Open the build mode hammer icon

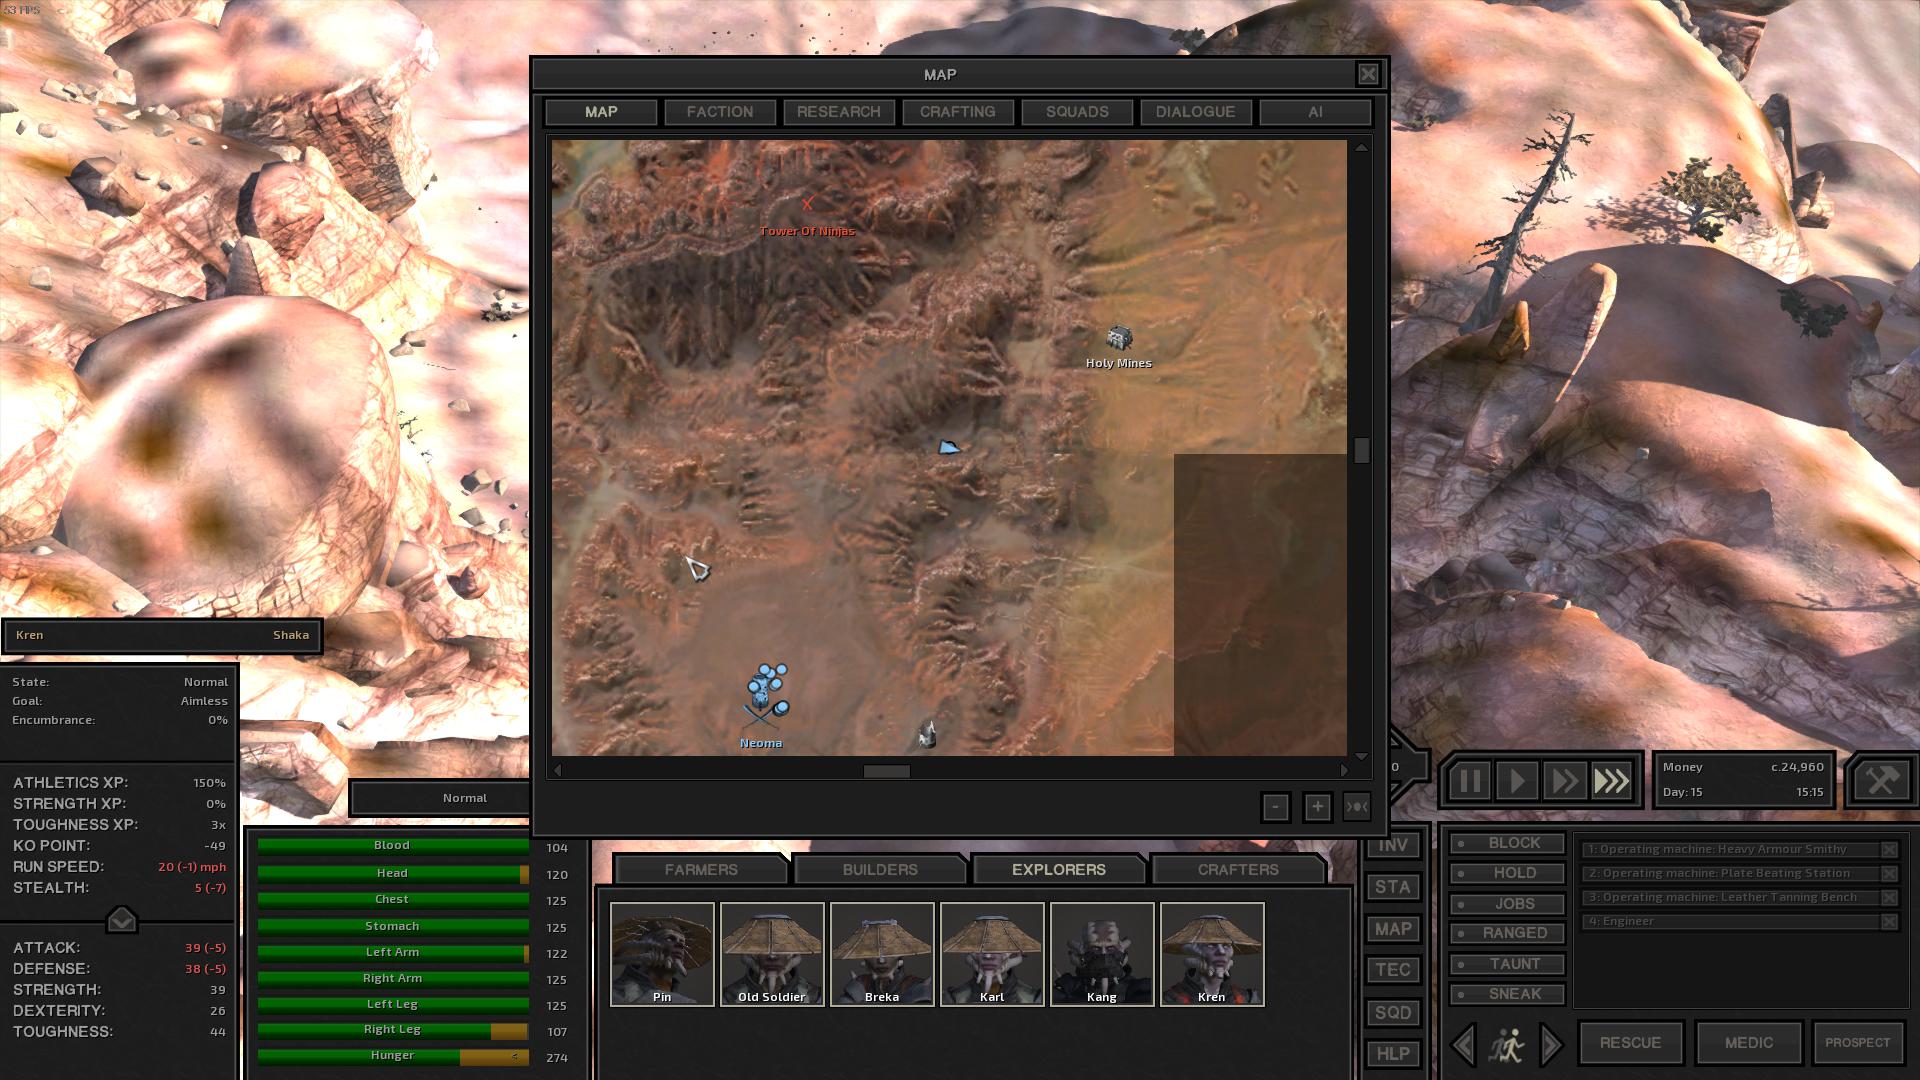[1881, 780]
